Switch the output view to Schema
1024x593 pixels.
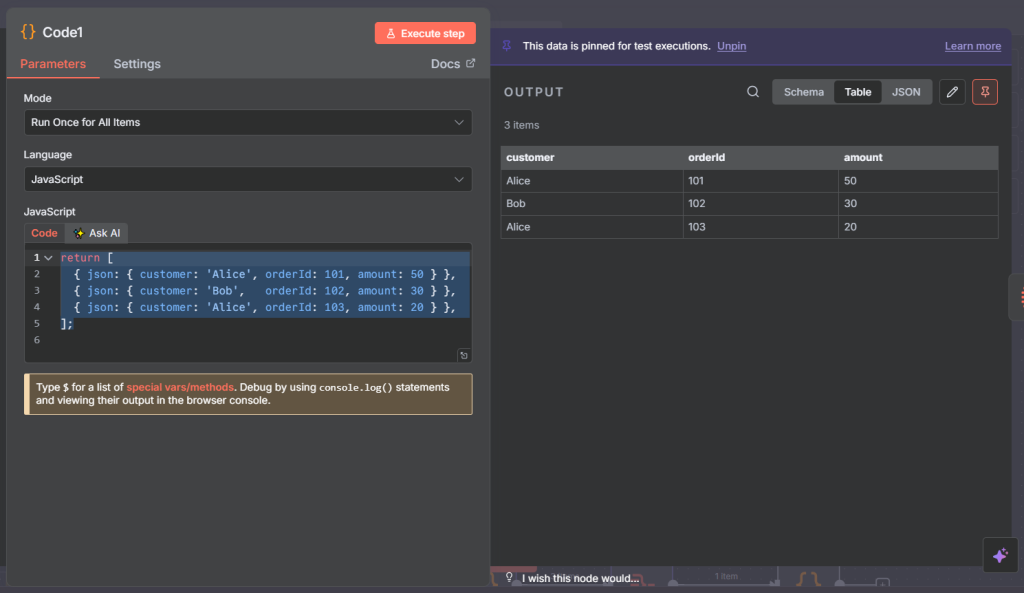click(x=804, y=92)
